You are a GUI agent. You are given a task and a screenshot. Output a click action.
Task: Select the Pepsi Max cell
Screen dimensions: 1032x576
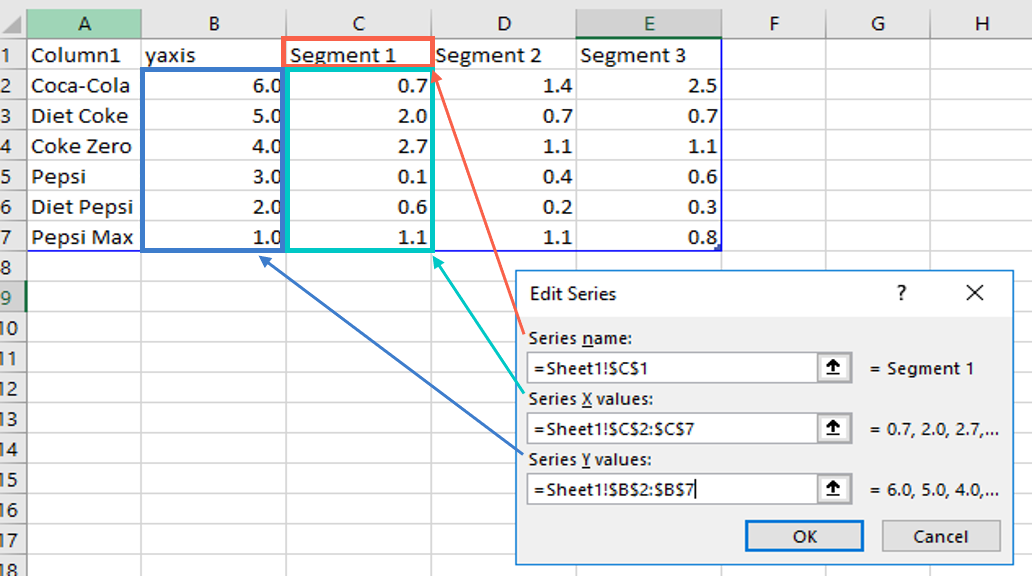[x=84, y=237]
